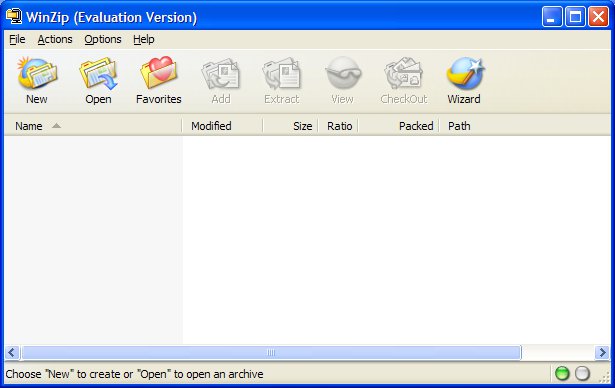Open the Options menu
Viewport: 615px width, 388px height.
(103, 39)
